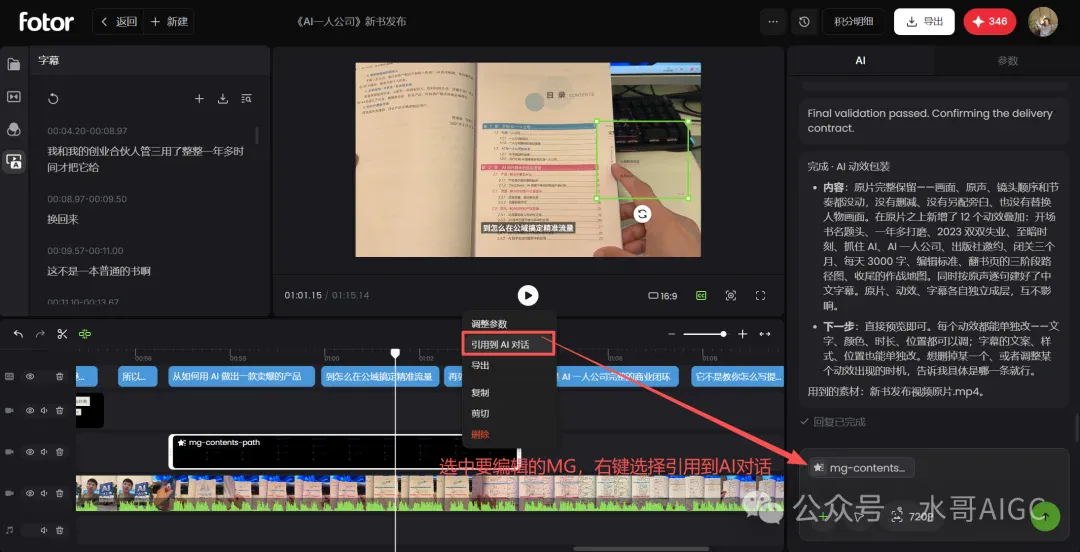Mute the top video track speaker
This screenshot has width=1080, height=552.
point(44,411)
